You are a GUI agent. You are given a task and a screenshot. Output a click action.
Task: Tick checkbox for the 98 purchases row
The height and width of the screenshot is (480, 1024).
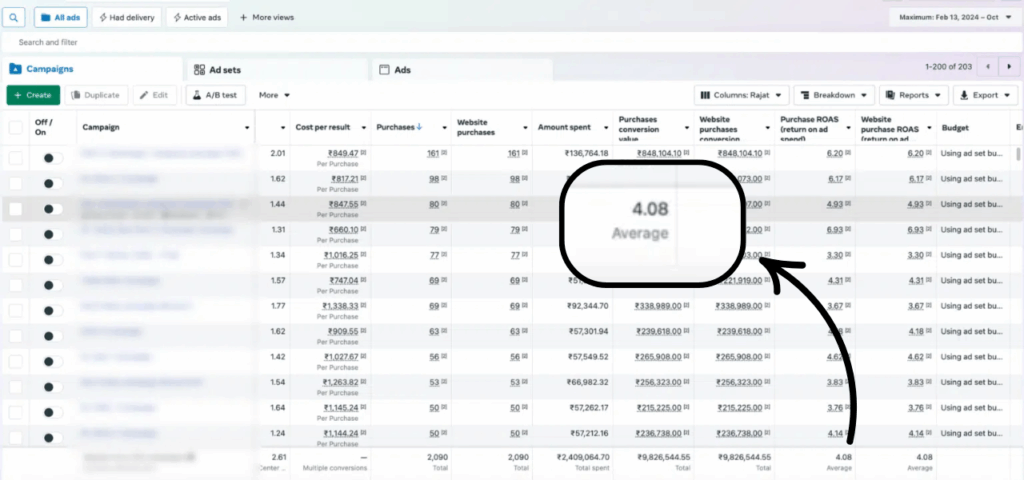[x=16, y=184]
